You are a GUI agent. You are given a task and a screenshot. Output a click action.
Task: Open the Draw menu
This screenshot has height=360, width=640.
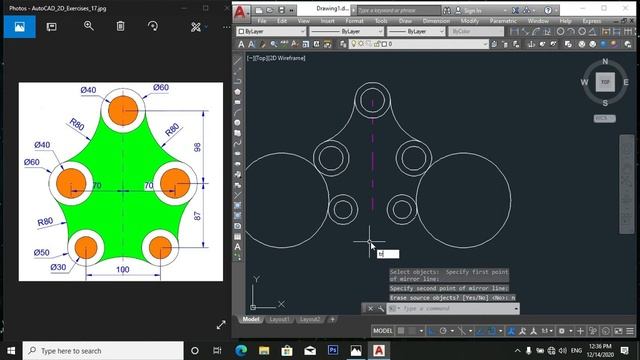405,21
